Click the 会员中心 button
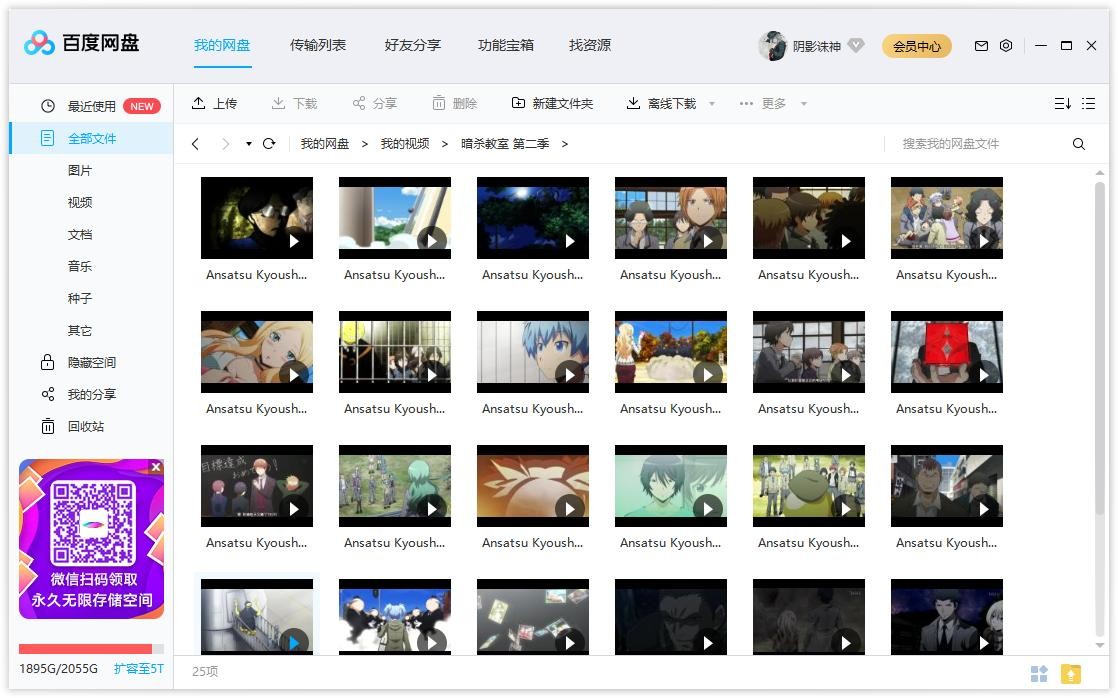 tap(916, 46)
